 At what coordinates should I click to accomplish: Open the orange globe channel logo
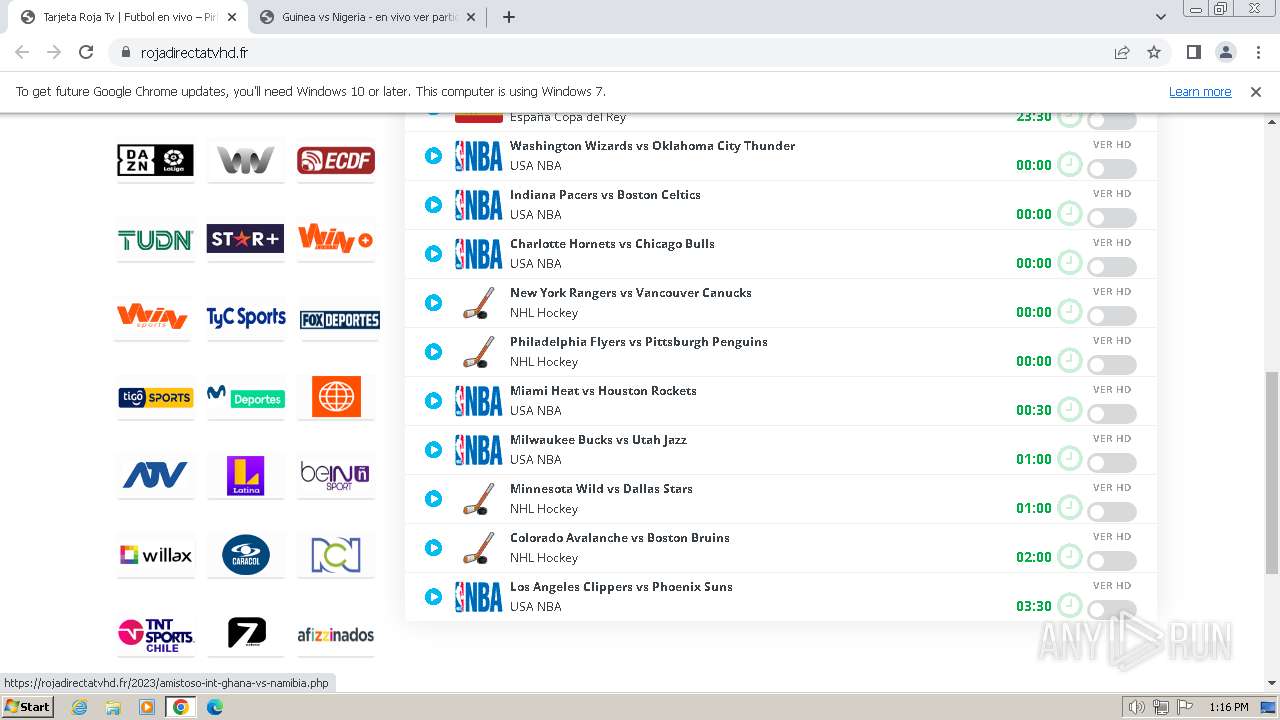point(336,397)
